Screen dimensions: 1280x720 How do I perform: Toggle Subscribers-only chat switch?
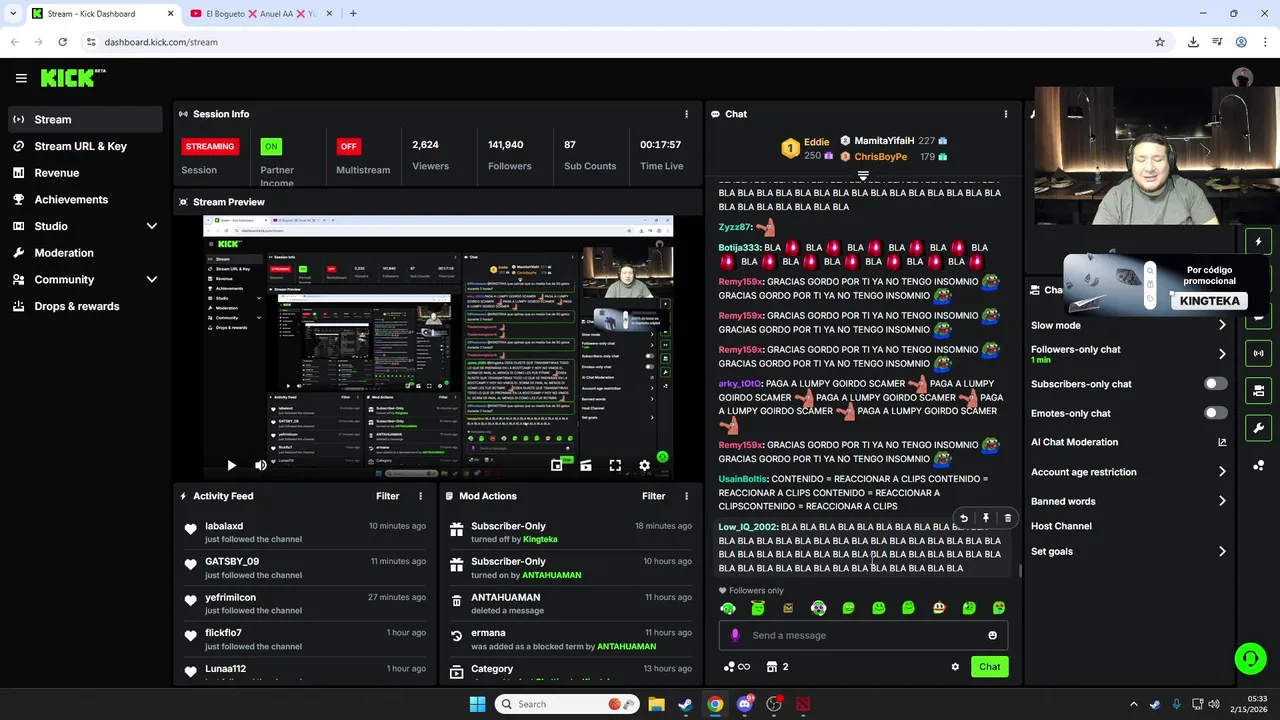[x=1215, y=384]
